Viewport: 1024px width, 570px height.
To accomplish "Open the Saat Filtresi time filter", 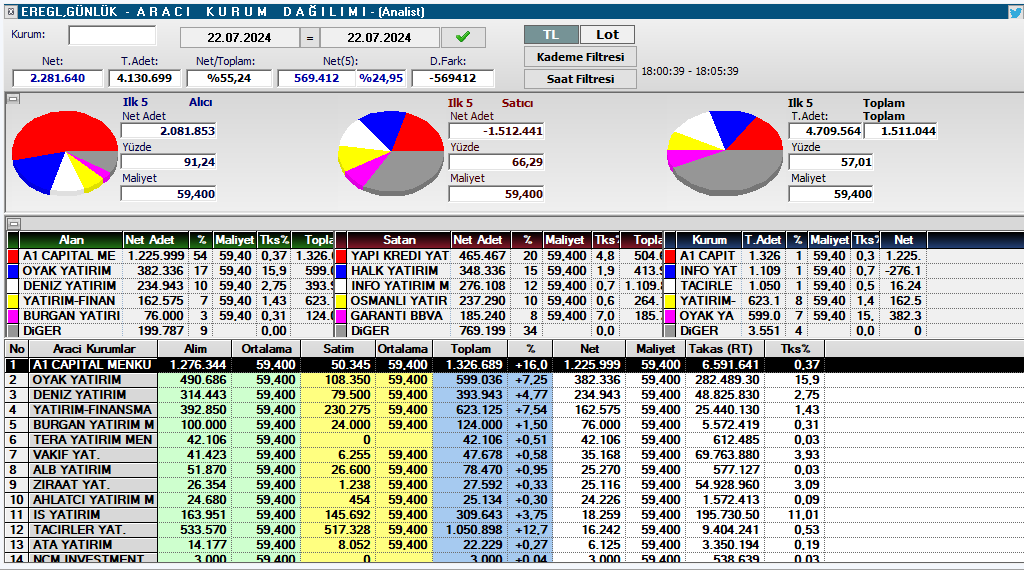I will (x=580, y=78).
